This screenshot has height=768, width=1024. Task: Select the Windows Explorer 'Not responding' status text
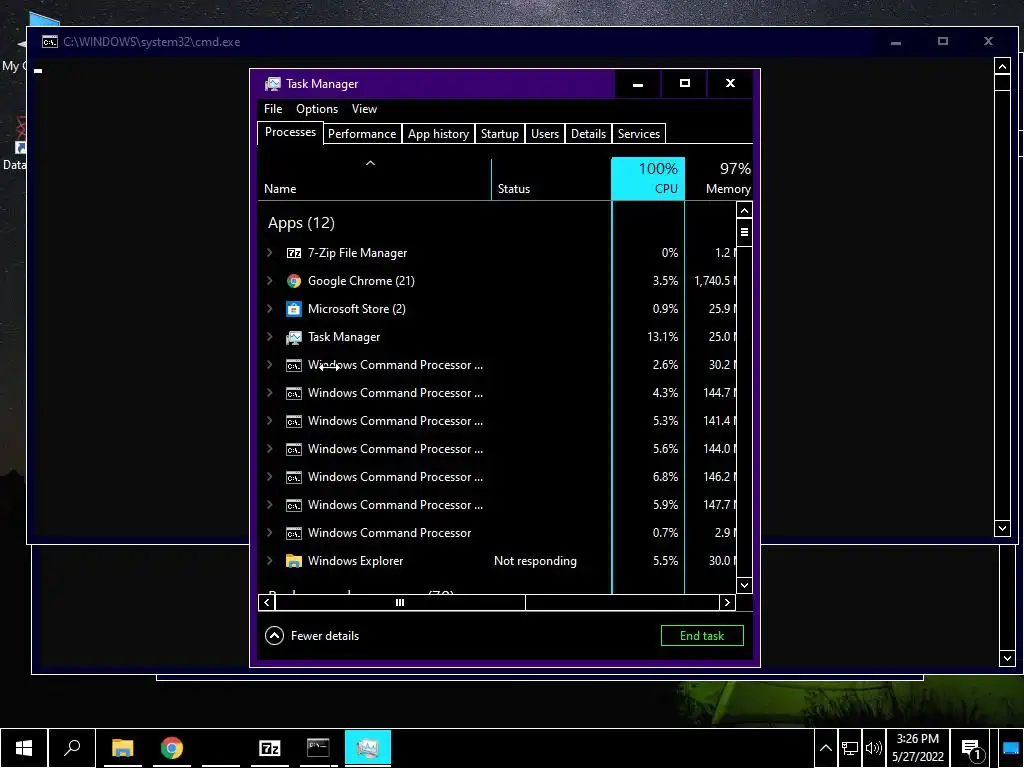tap(535, 561)
